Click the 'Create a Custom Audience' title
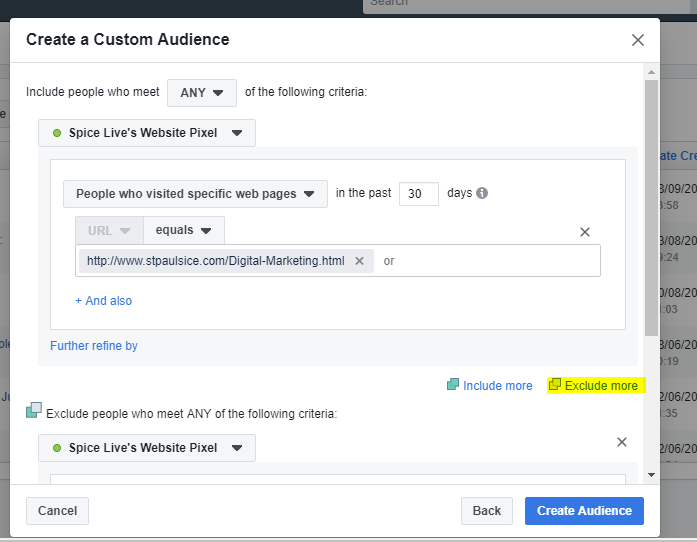Image resolution: width=697 pixels, height=542 pixels. point(128,40)
